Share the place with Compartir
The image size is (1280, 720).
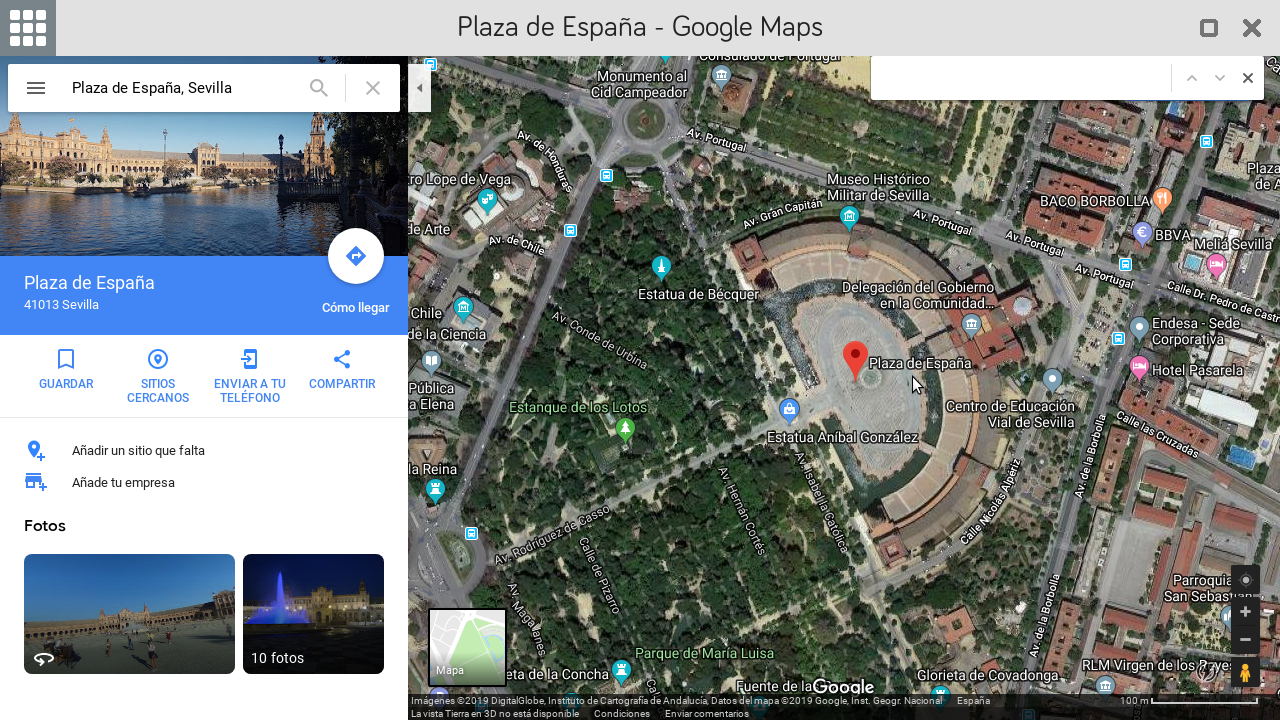coord(342,369)
